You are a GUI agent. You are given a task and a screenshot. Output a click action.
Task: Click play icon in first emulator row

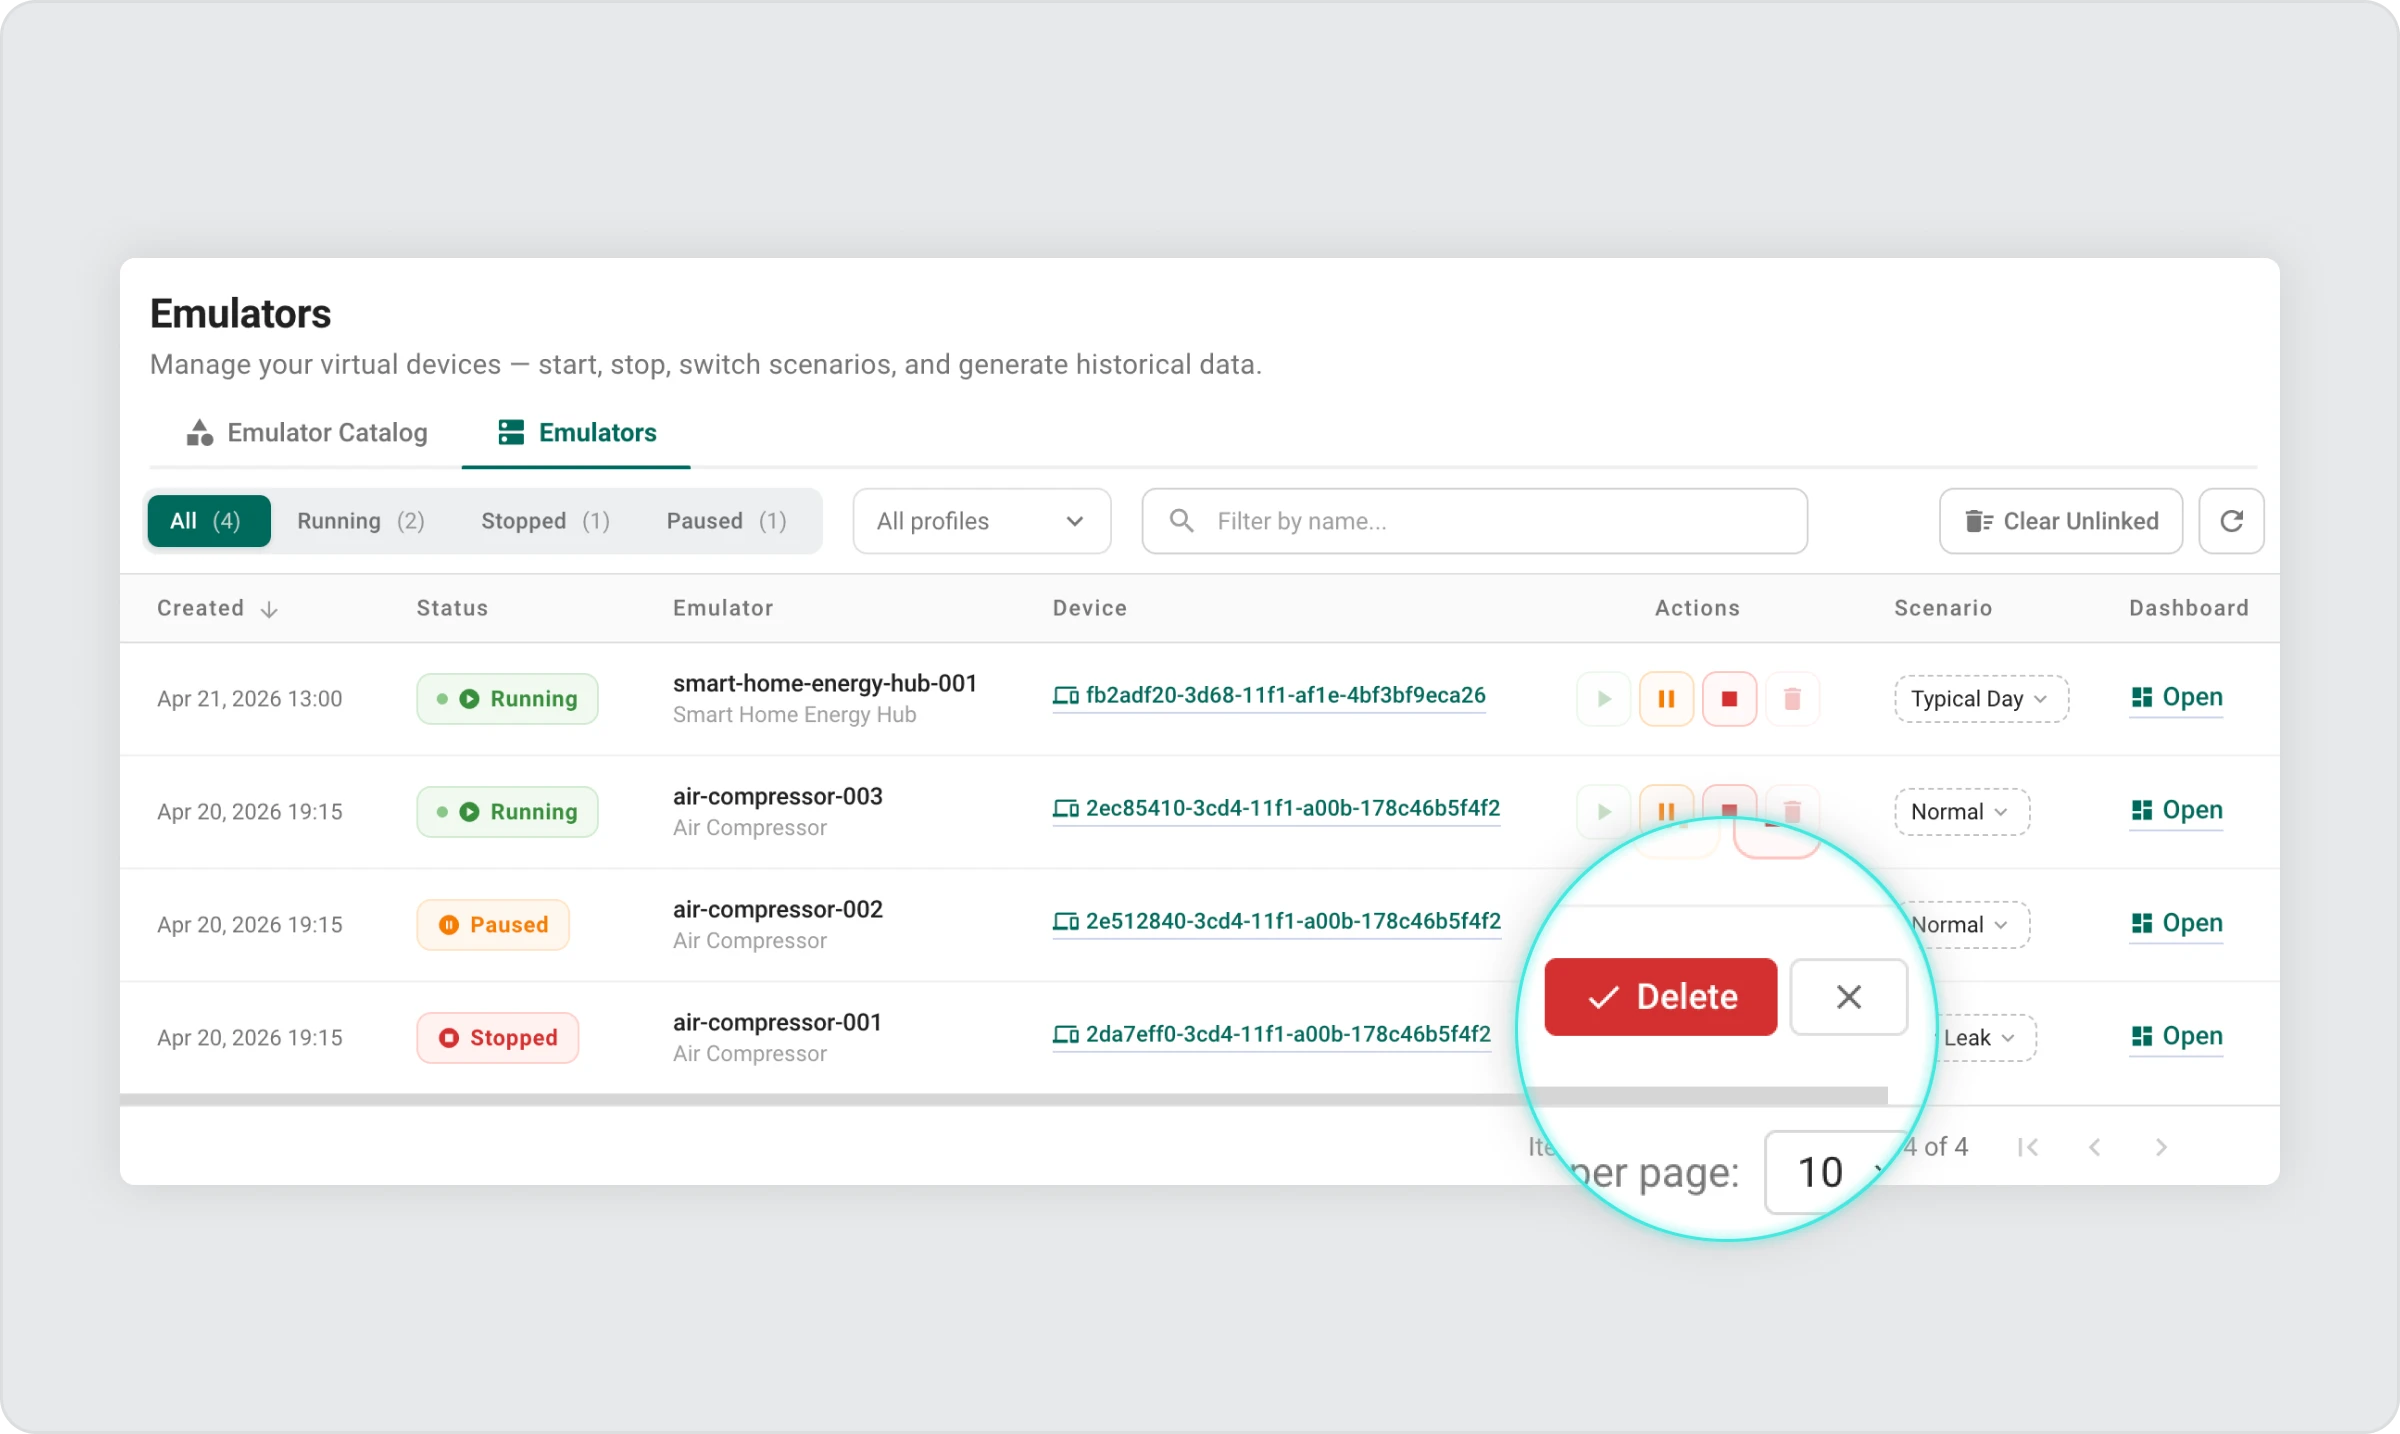click(1603, 699)
